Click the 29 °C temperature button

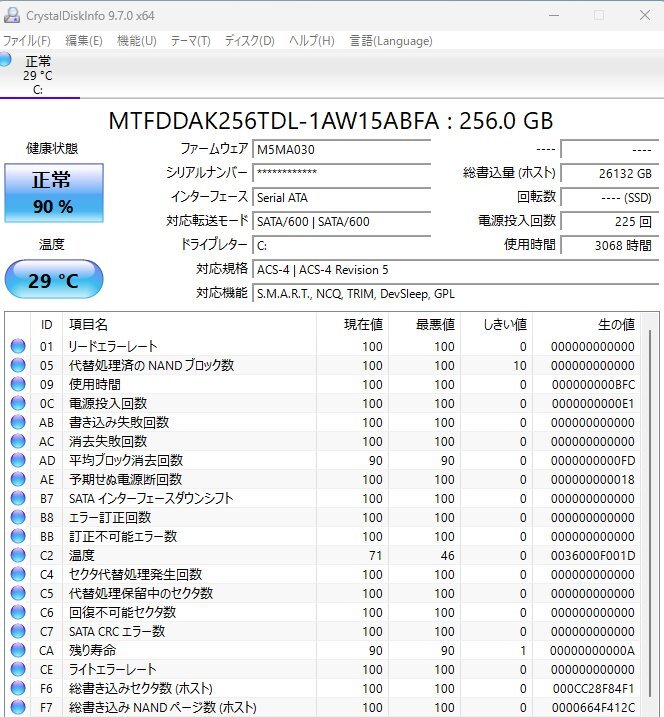pyautogui.click(x=53, y=280)
